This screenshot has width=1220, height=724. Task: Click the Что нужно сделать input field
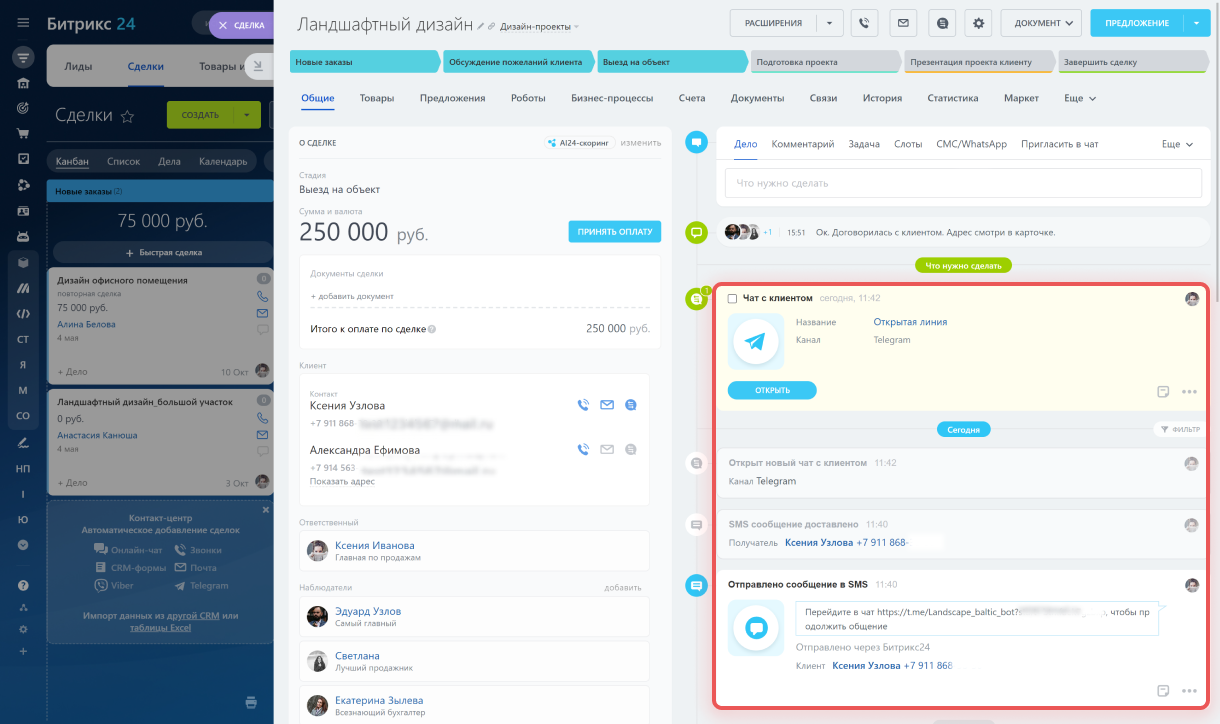click(963, 183)
